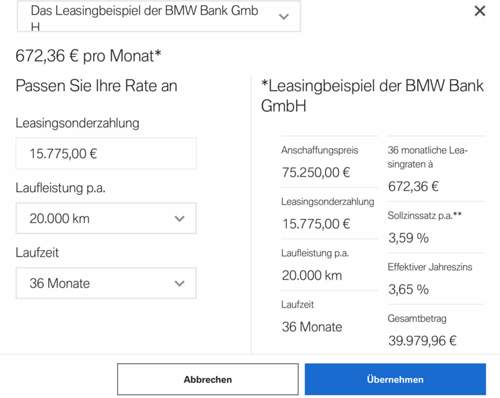This screenshot has width=500, height=398.
Task: Click the Leasingsonderzahlung value in summary table
Action: click(316, 224)
